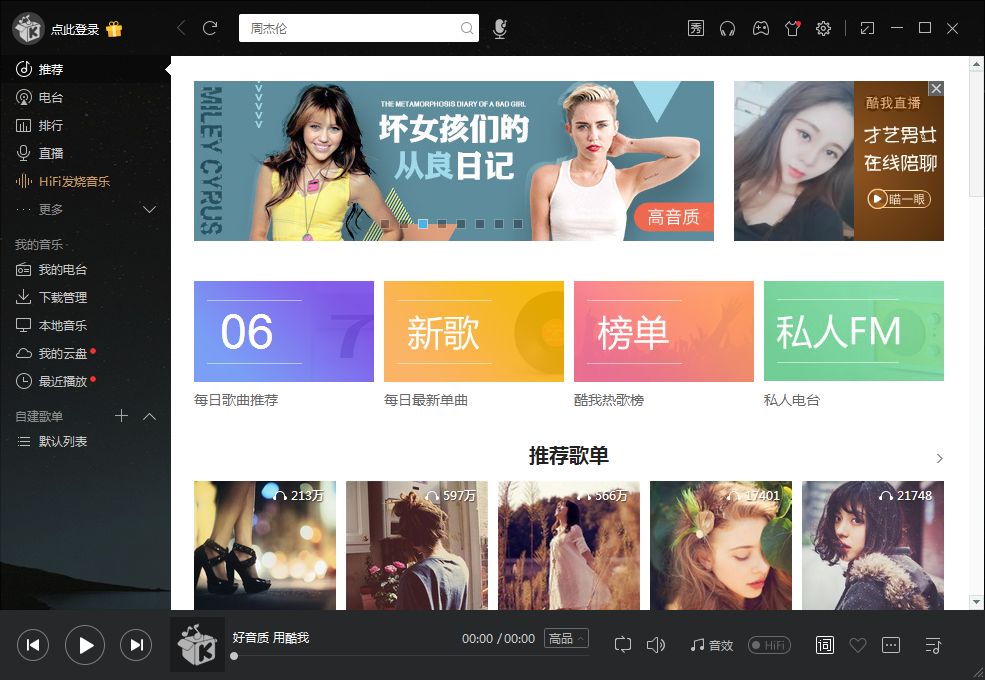Viewport: 985px width, 680px height.
Task: Click the playback progress slider
Action: point(411,656)
